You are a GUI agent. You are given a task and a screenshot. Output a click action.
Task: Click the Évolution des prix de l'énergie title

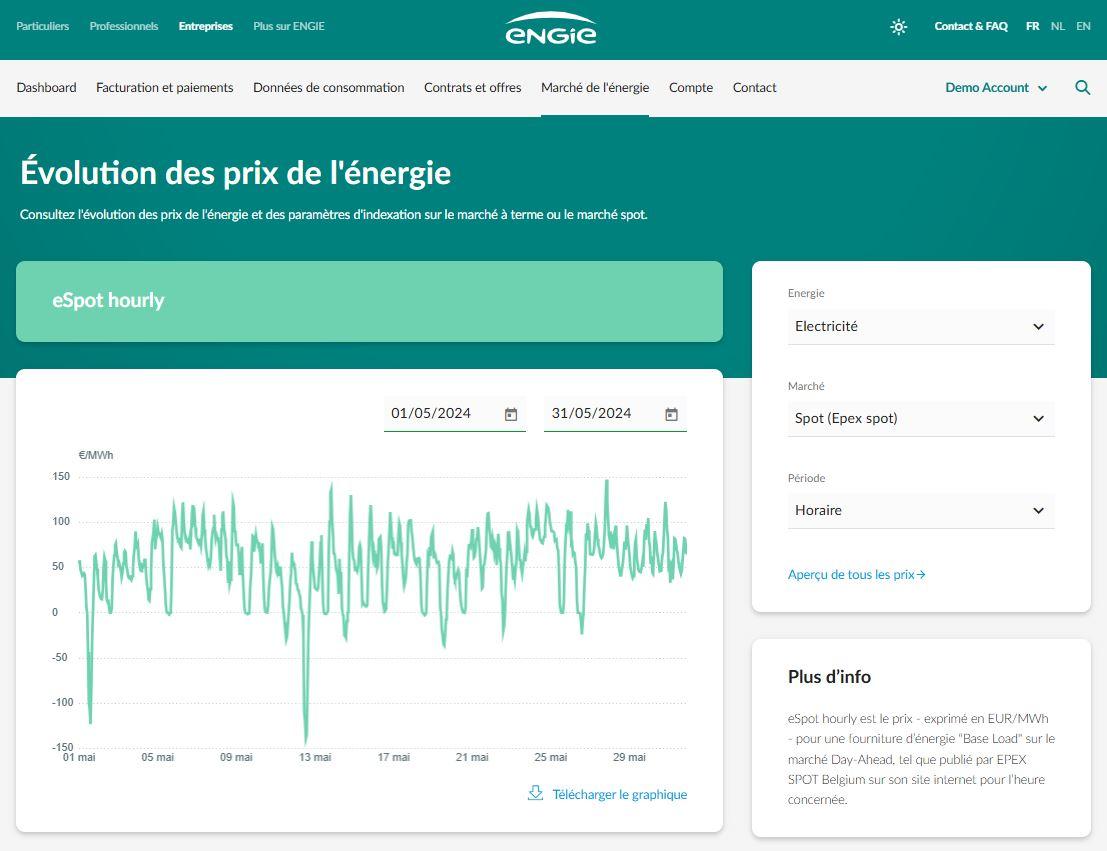click(235, 173)
